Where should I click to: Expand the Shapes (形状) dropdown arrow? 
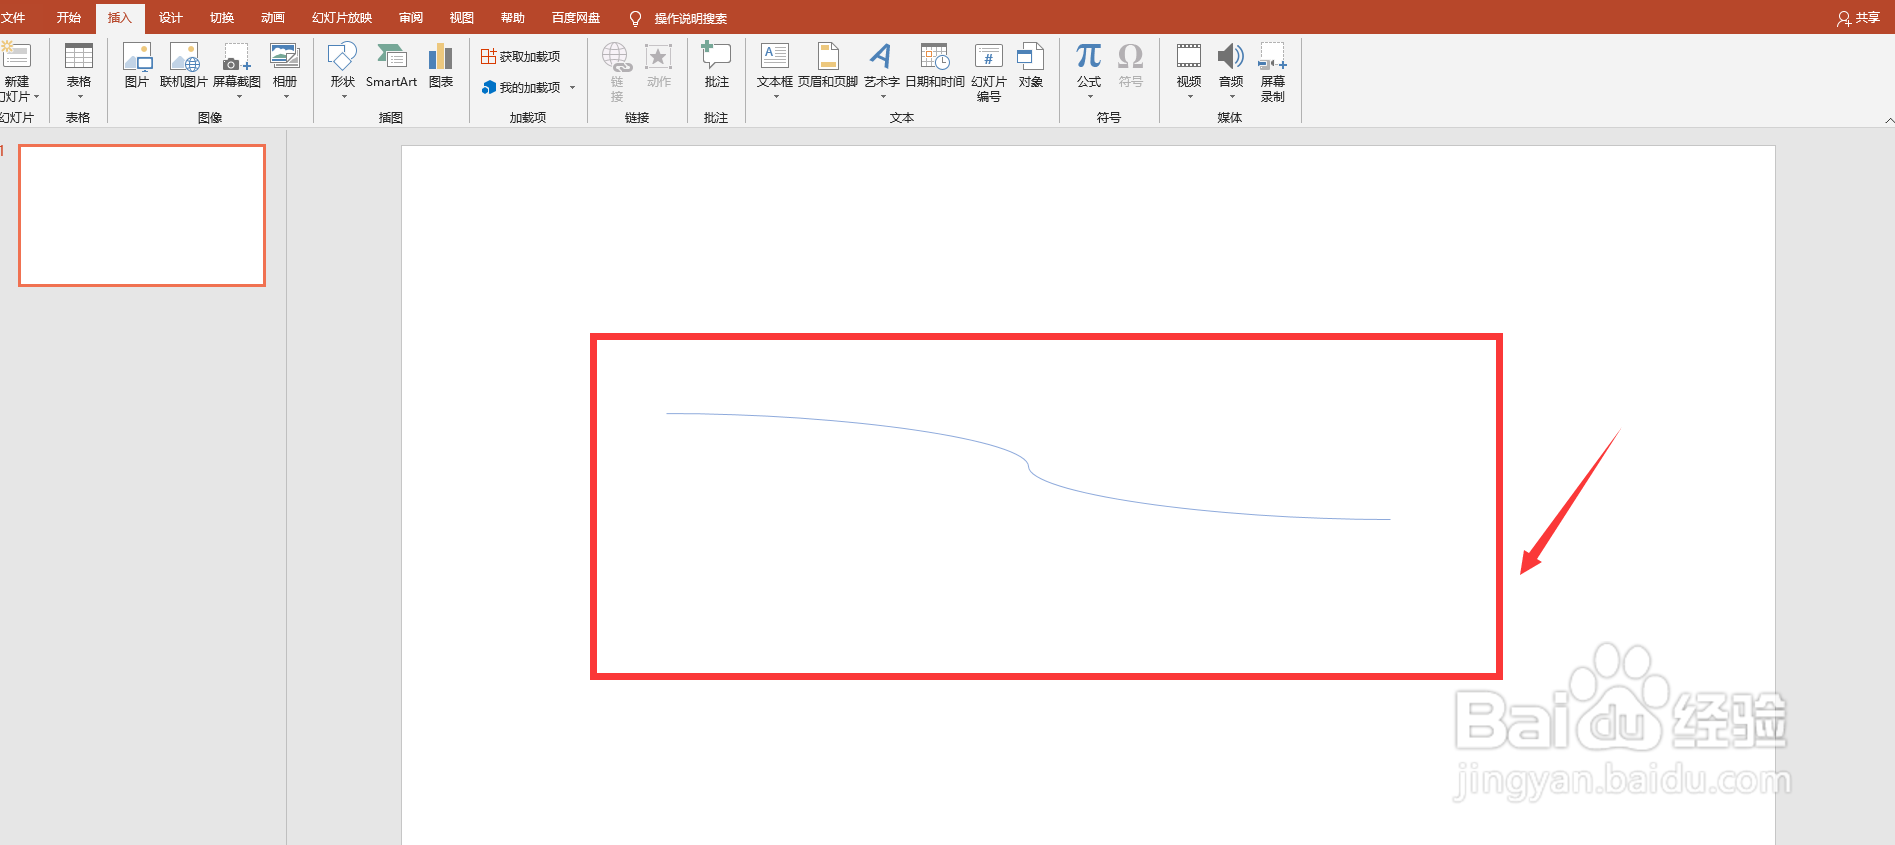pos(344,97)
